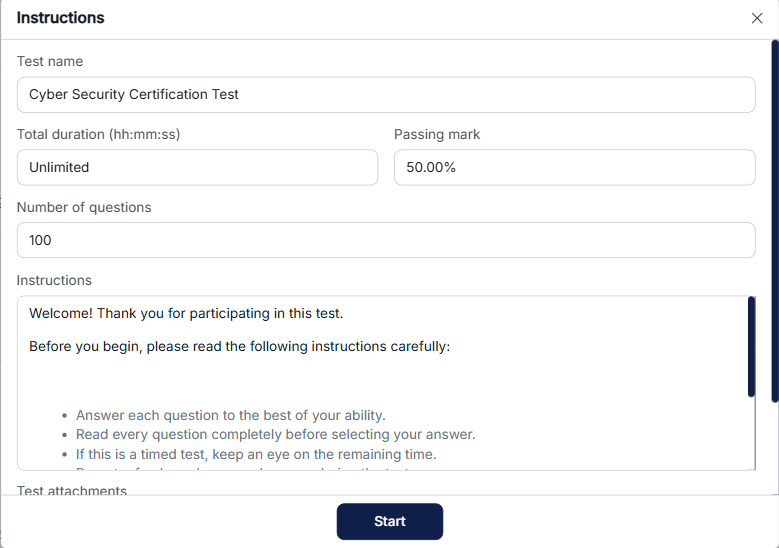Click the "Total duration (hh:mm:ss)" label
The height and width of the screenshot is (548, 779).
98,134
